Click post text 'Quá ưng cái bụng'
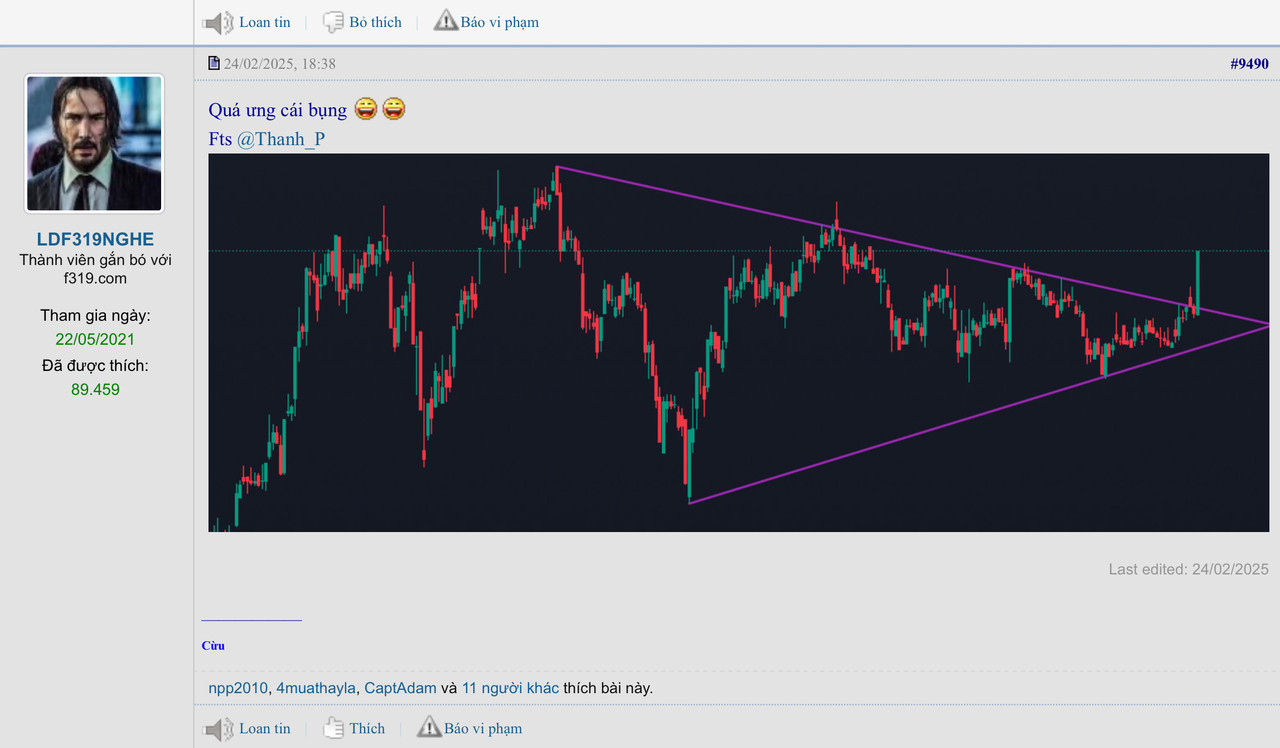Screen dimensions: 1280x748 pos(278,110)
